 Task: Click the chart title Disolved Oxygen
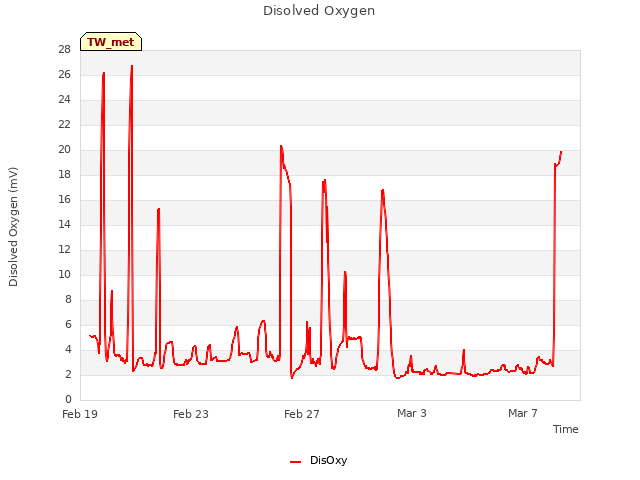point(319,11)
